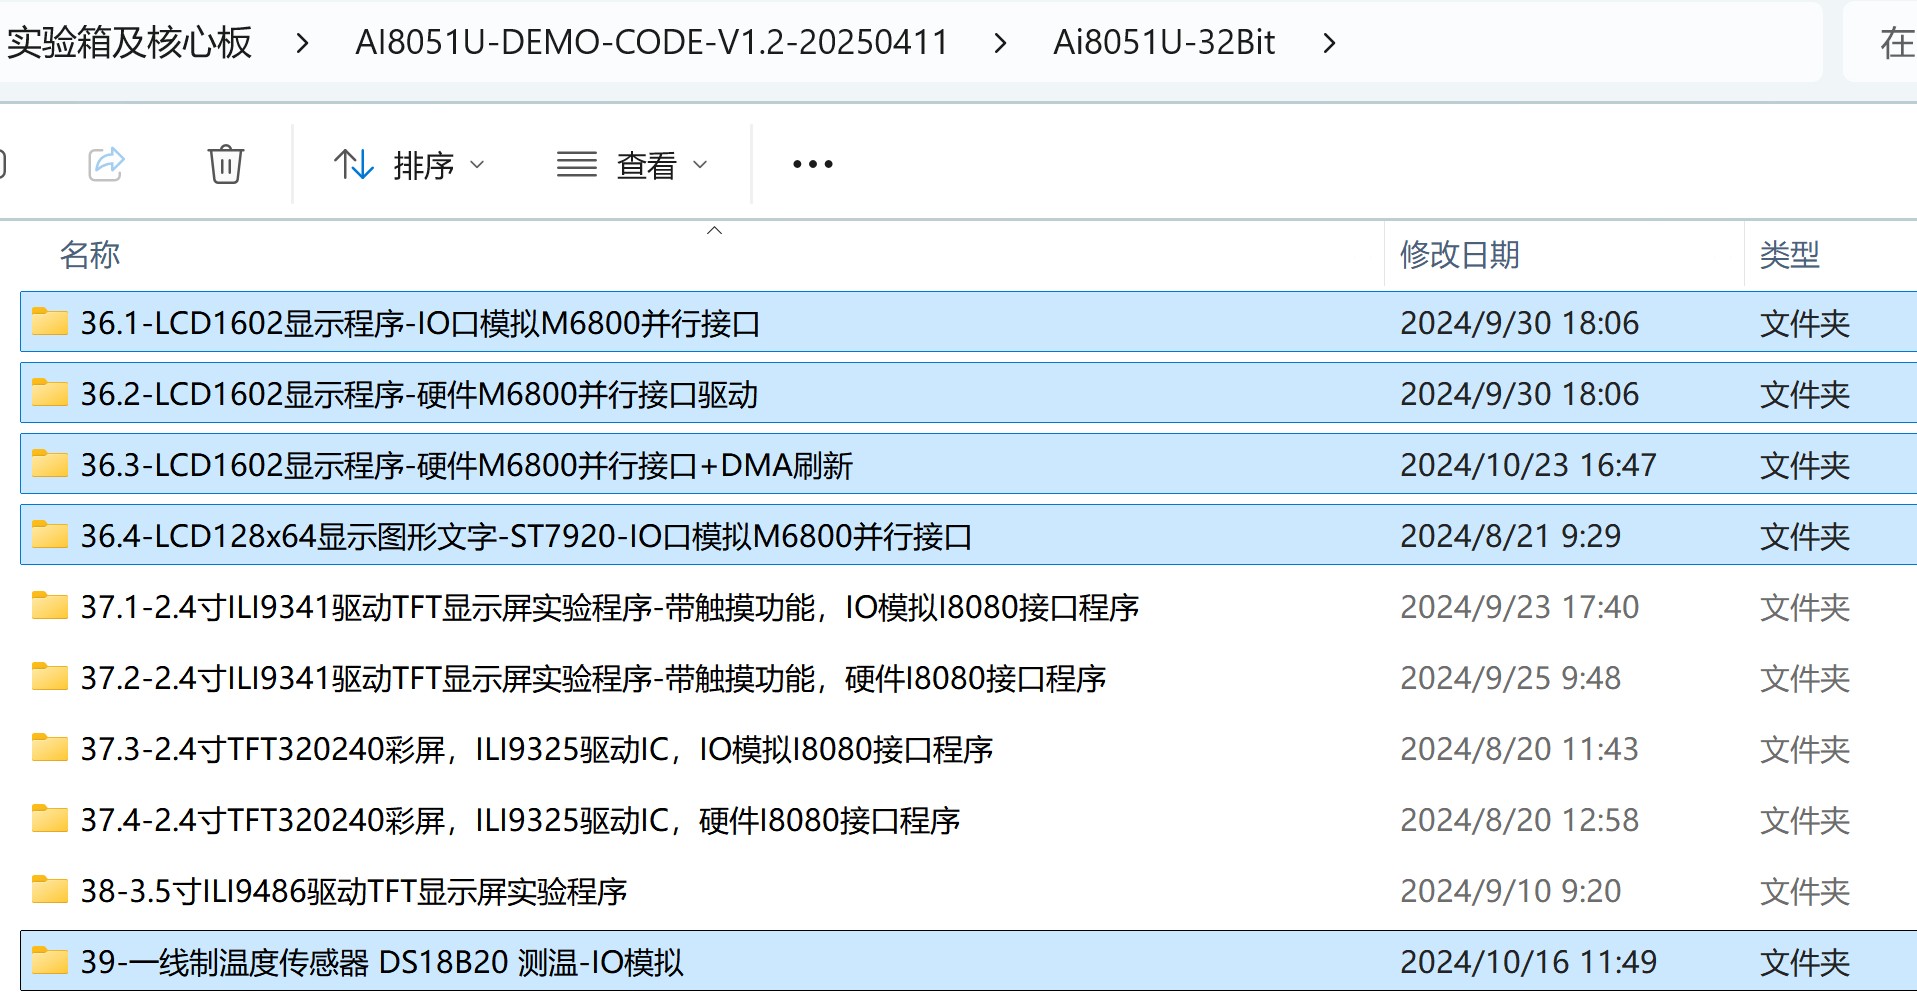Click the Delete trash can icon
This screenshot has height=1005, width=1917.
(x=225, y=164)
